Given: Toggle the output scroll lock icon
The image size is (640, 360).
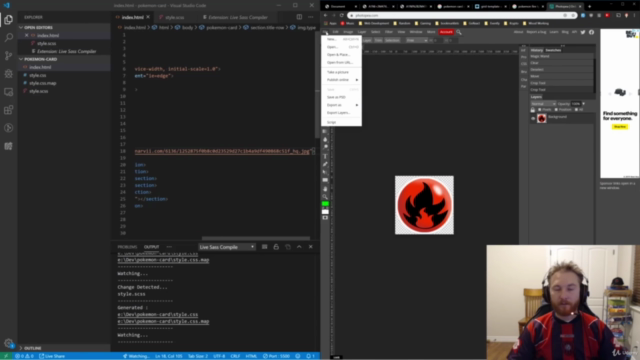Looking at the screenshot, I should pyautogui.click(x=276, y=247).
